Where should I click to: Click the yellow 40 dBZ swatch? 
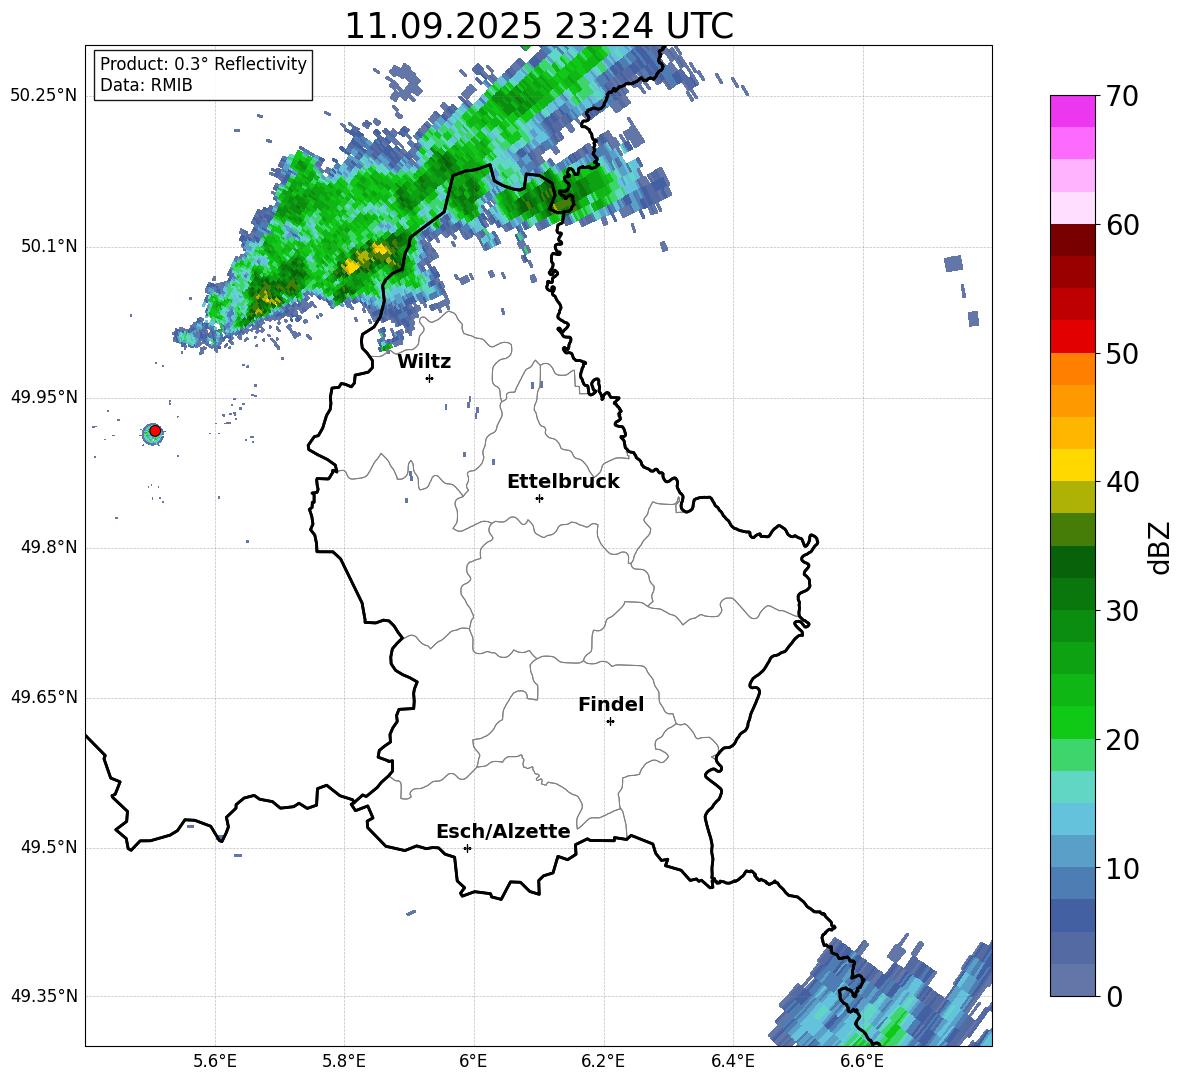click(1072, 466)
